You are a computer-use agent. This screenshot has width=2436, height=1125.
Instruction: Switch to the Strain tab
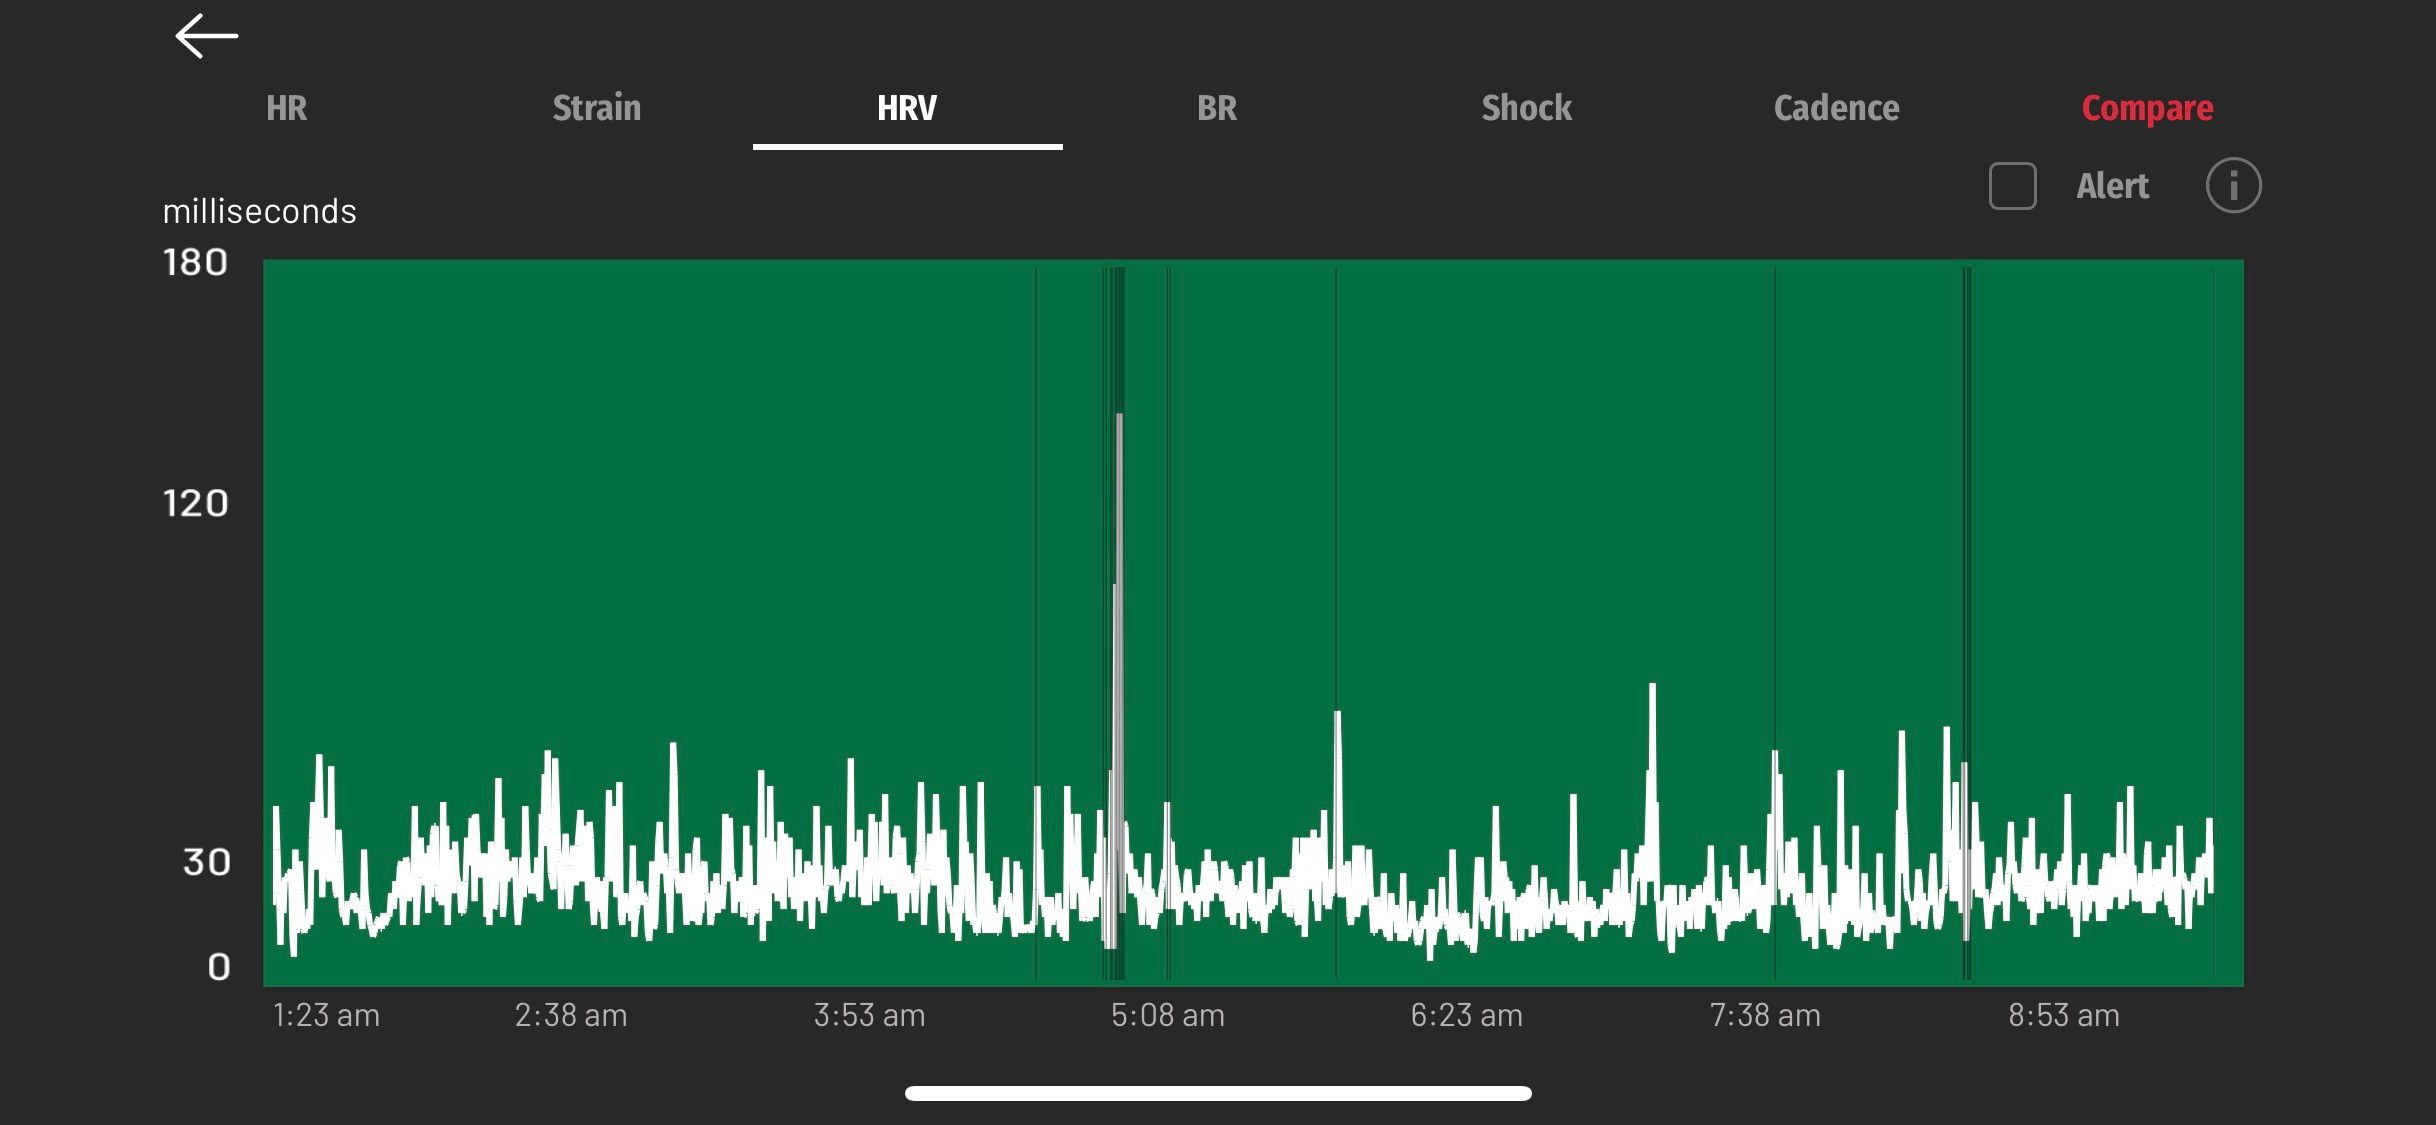[x=596, y=108]
